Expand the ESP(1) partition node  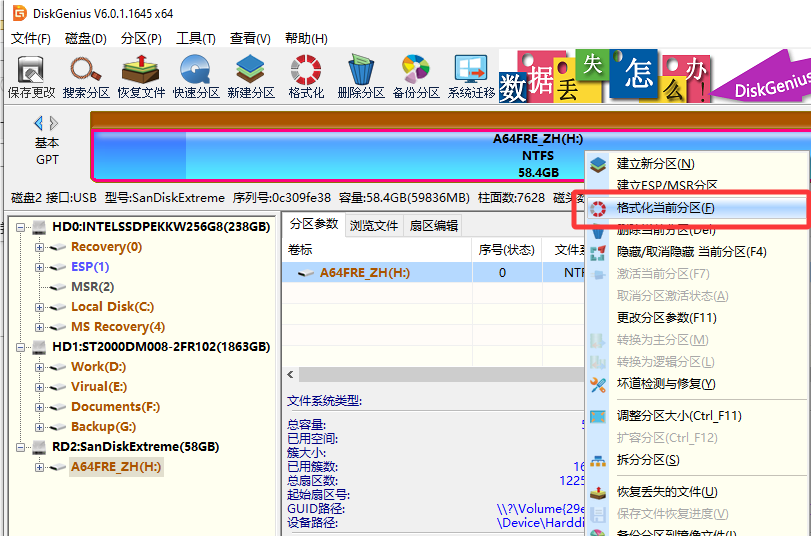39,267
